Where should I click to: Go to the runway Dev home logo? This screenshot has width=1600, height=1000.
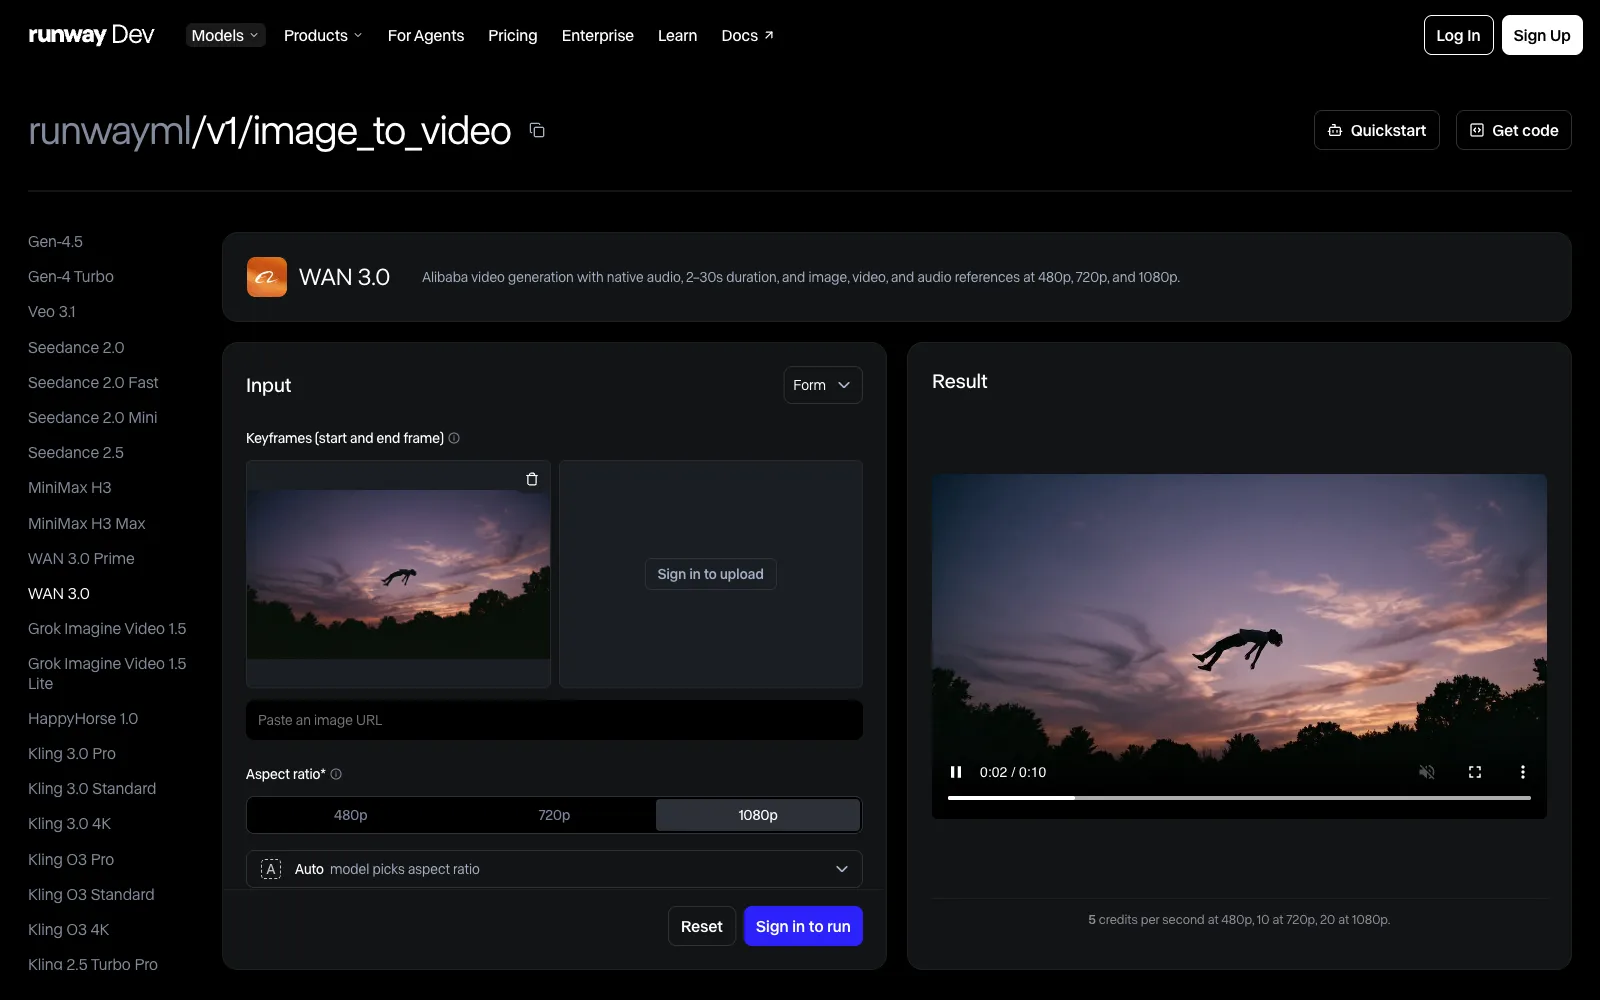91,35
